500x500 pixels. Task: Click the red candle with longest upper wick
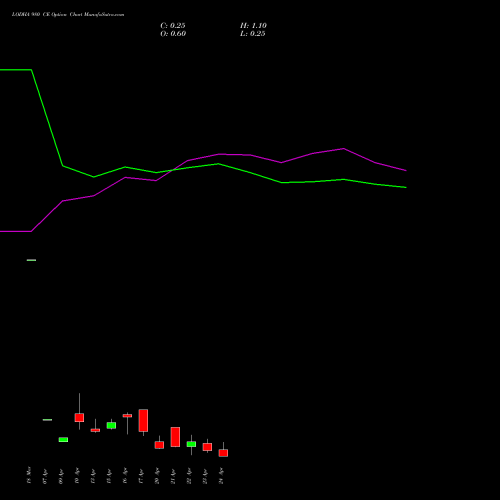79,417
